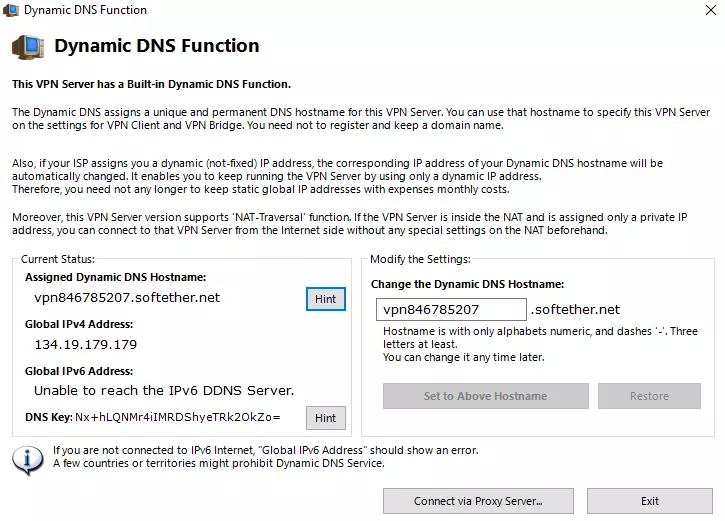Select the vpn846785207.softether.net assigned hostname text

127,297
